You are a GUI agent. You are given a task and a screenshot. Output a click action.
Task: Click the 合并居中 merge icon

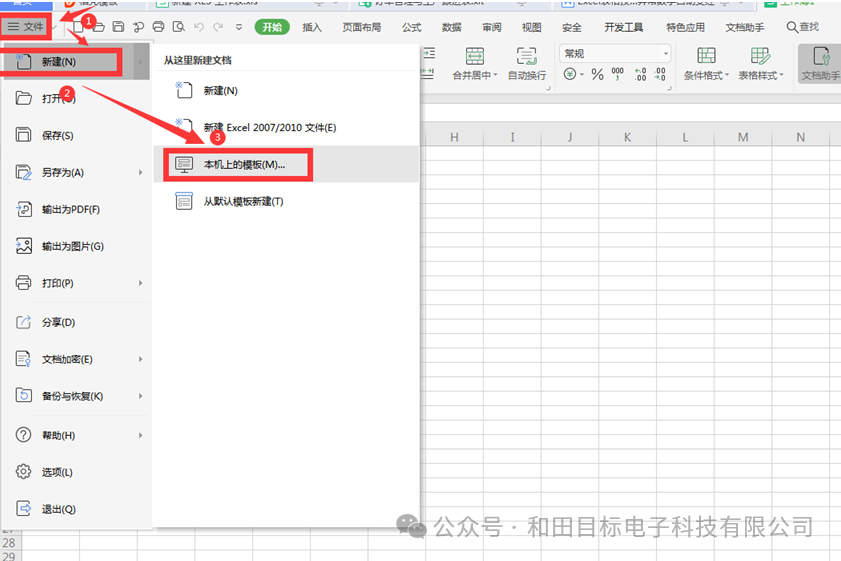(x=474, y=56)
